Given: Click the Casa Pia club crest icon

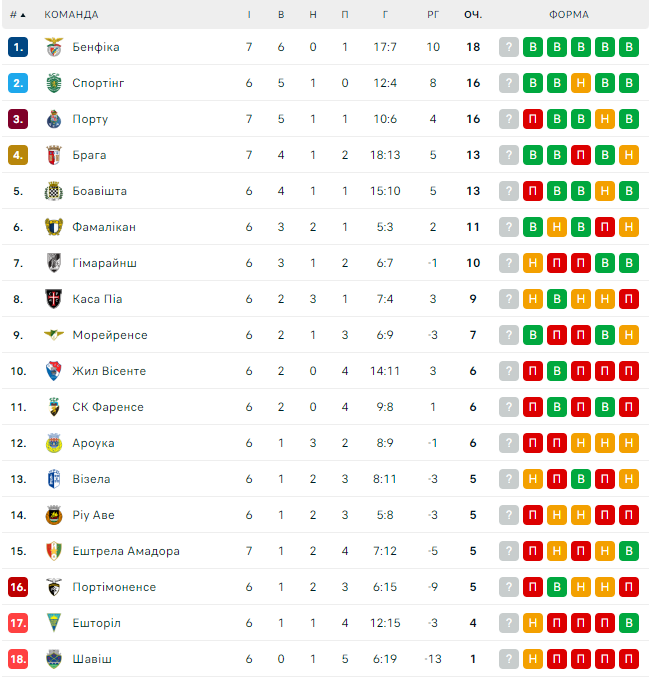Looking at the screenshot, I should click(54, 299).
